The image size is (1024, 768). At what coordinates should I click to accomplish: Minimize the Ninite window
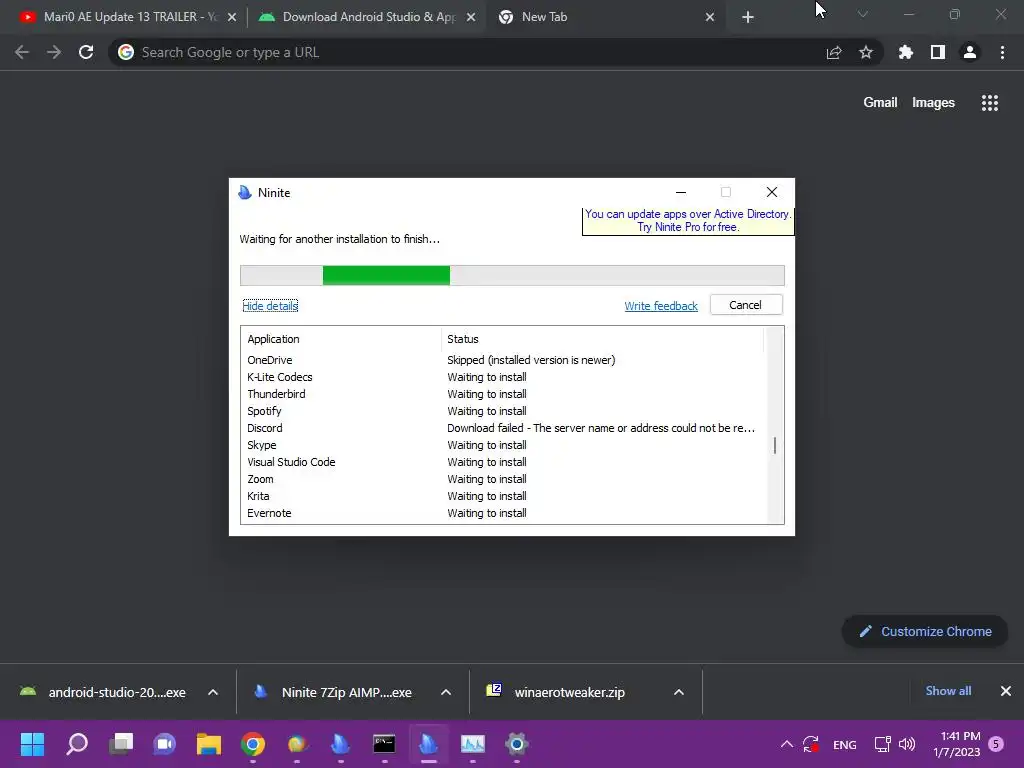[x=681, y=192]
